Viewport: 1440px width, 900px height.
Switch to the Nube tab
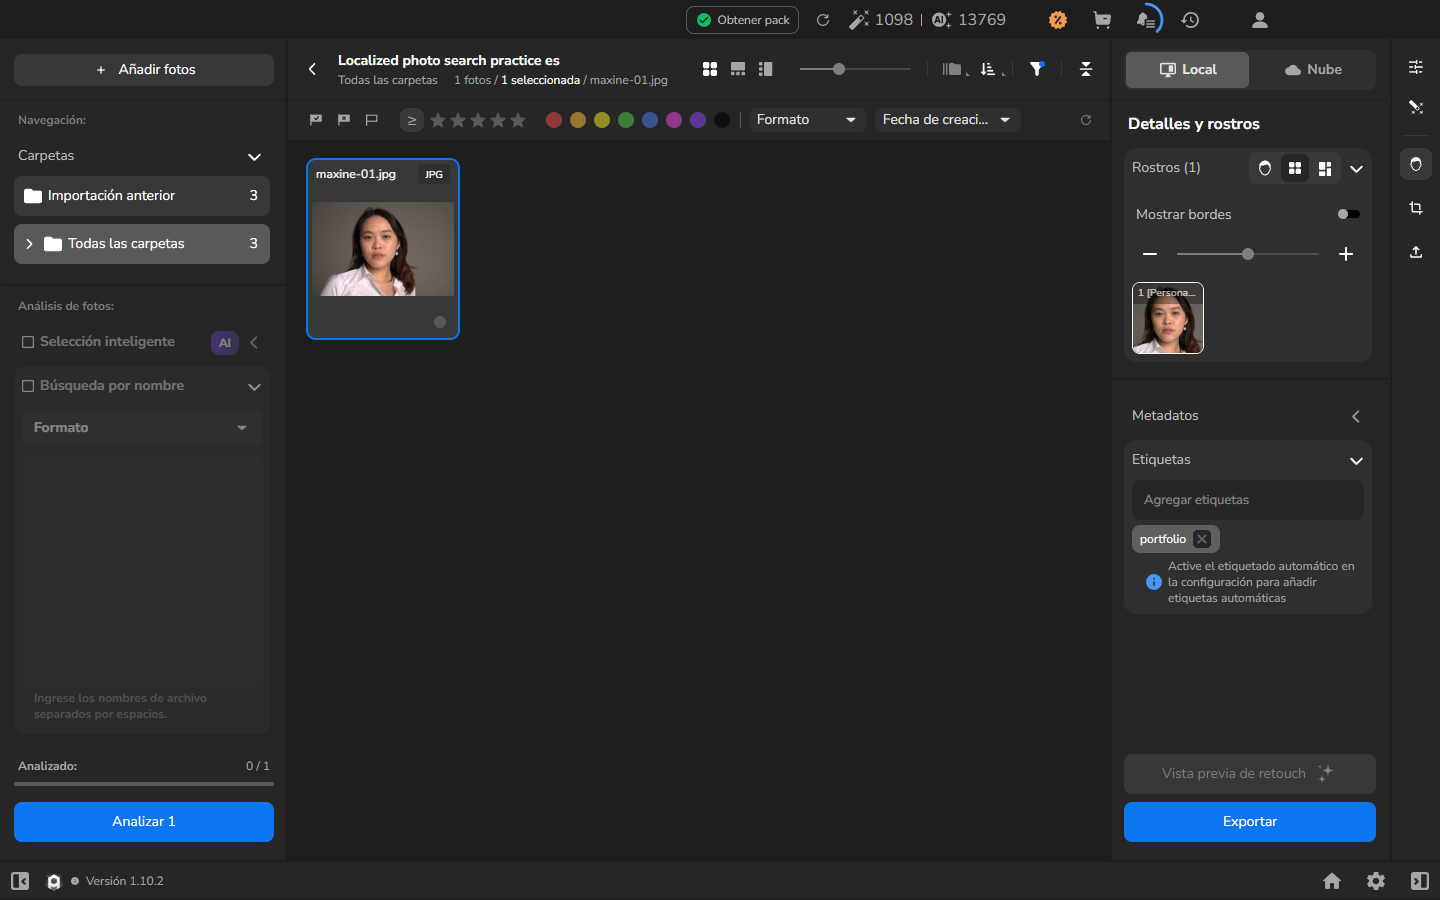click(1313, 70)
